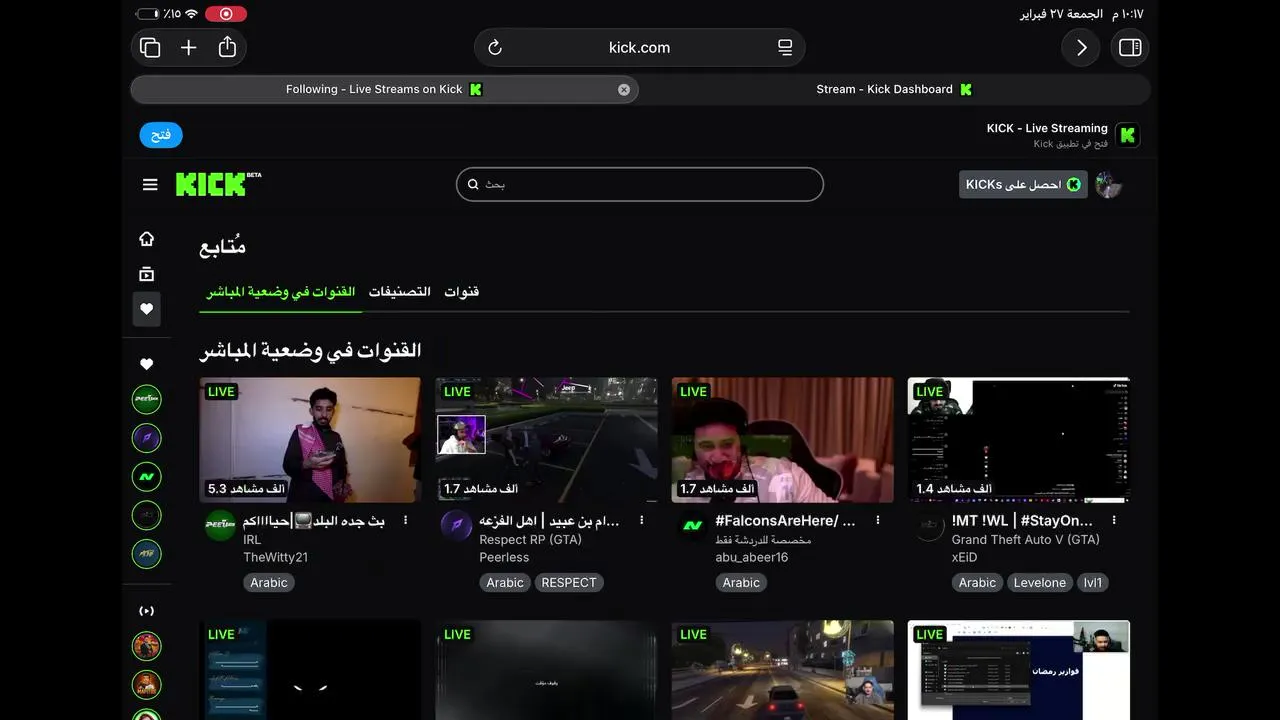Select القنوات في وضعية المباشر tab
Screen dimensions: 1280x720
pyautogui.click(x=281, y=292)
